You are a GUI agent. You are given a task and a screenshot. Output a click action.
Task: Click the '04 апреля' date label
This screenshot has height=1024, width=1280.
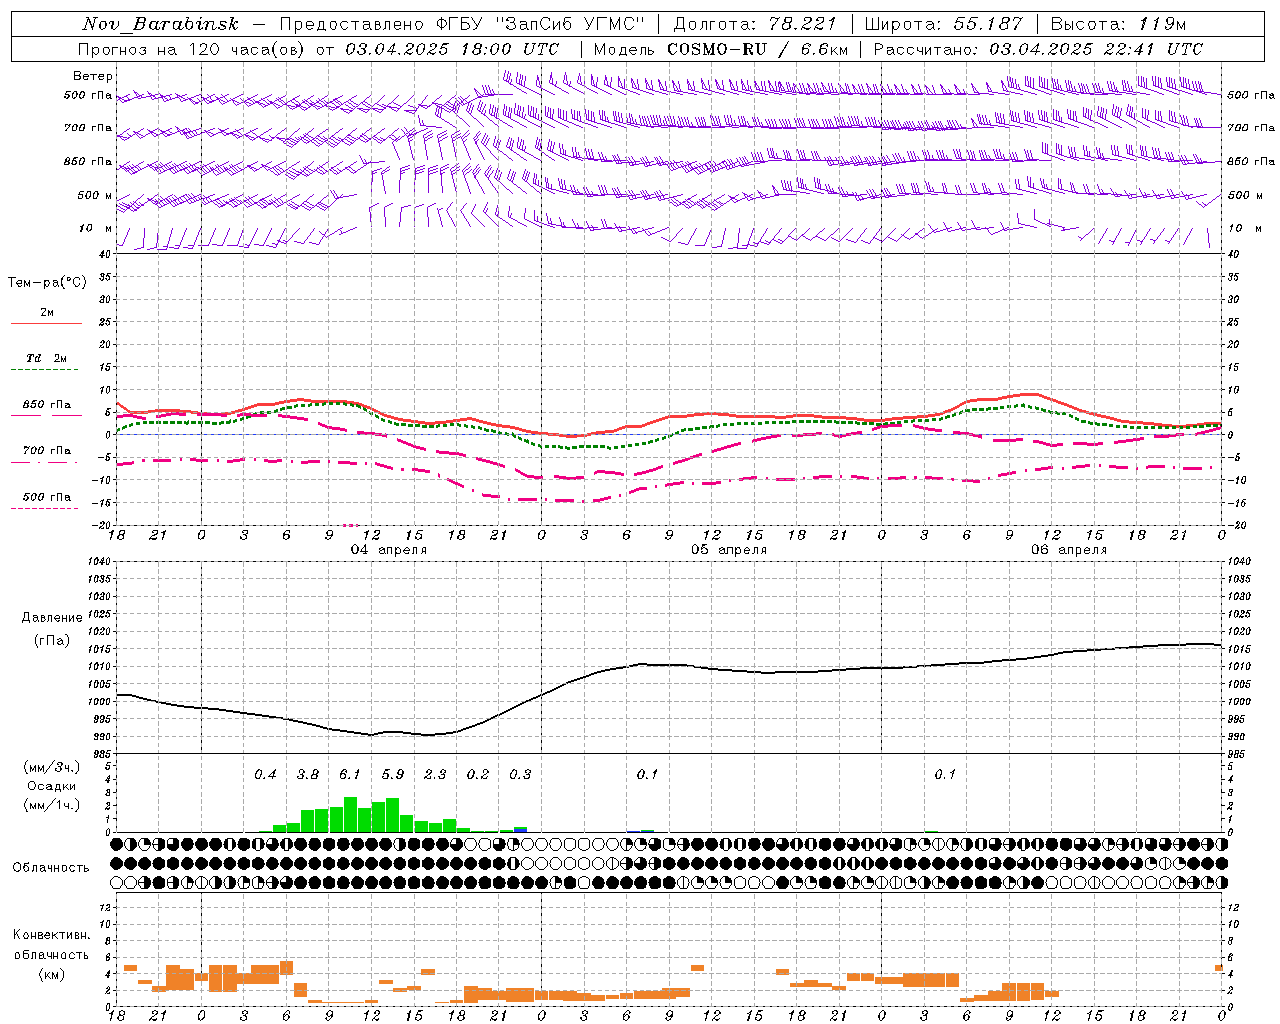tap(388, 550)
